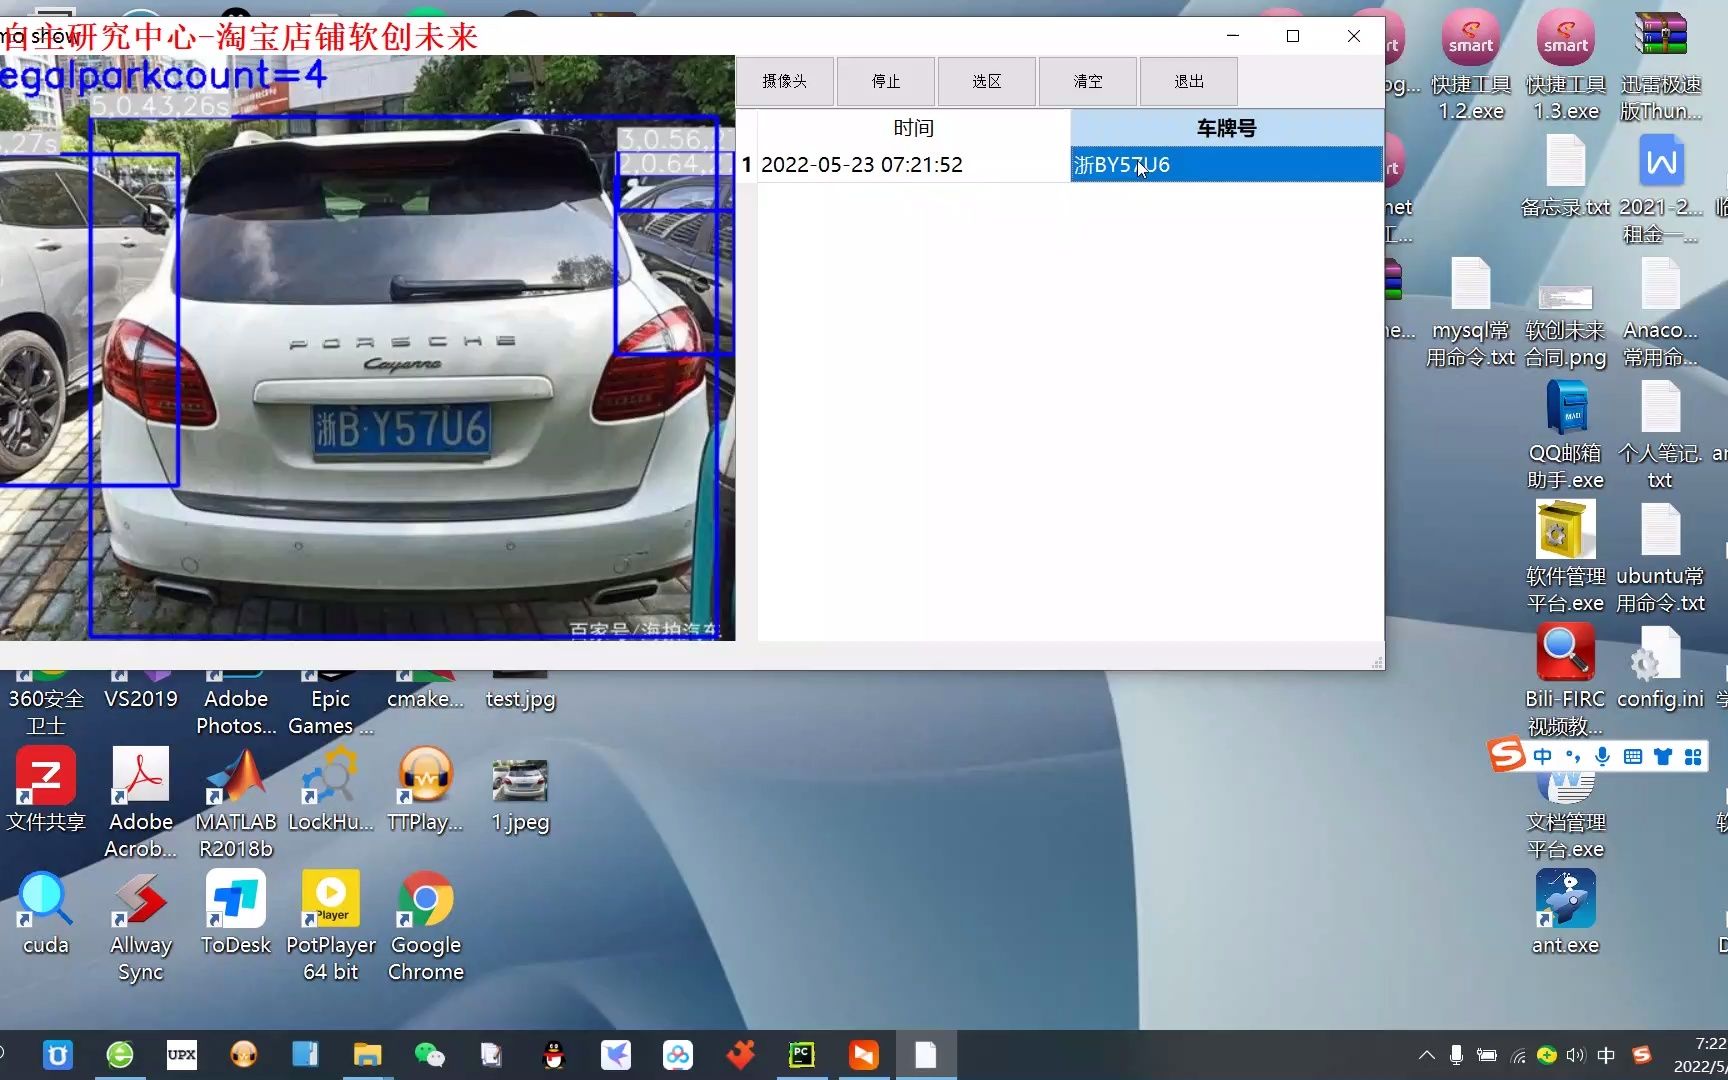Open 360 browser from the taskbar
This screenshot has height=1080, width=1728.
coord(120,1055)
